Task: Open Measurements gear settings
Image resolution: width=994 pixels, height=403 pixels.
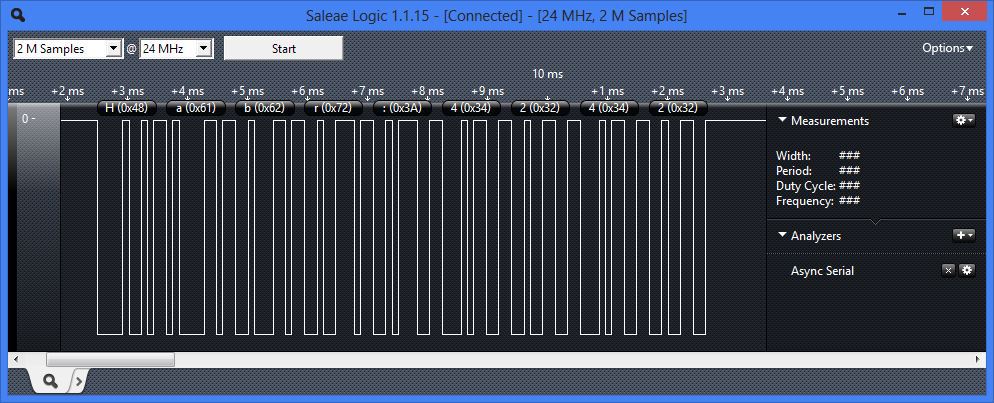Action: click(x=963, y=120)
